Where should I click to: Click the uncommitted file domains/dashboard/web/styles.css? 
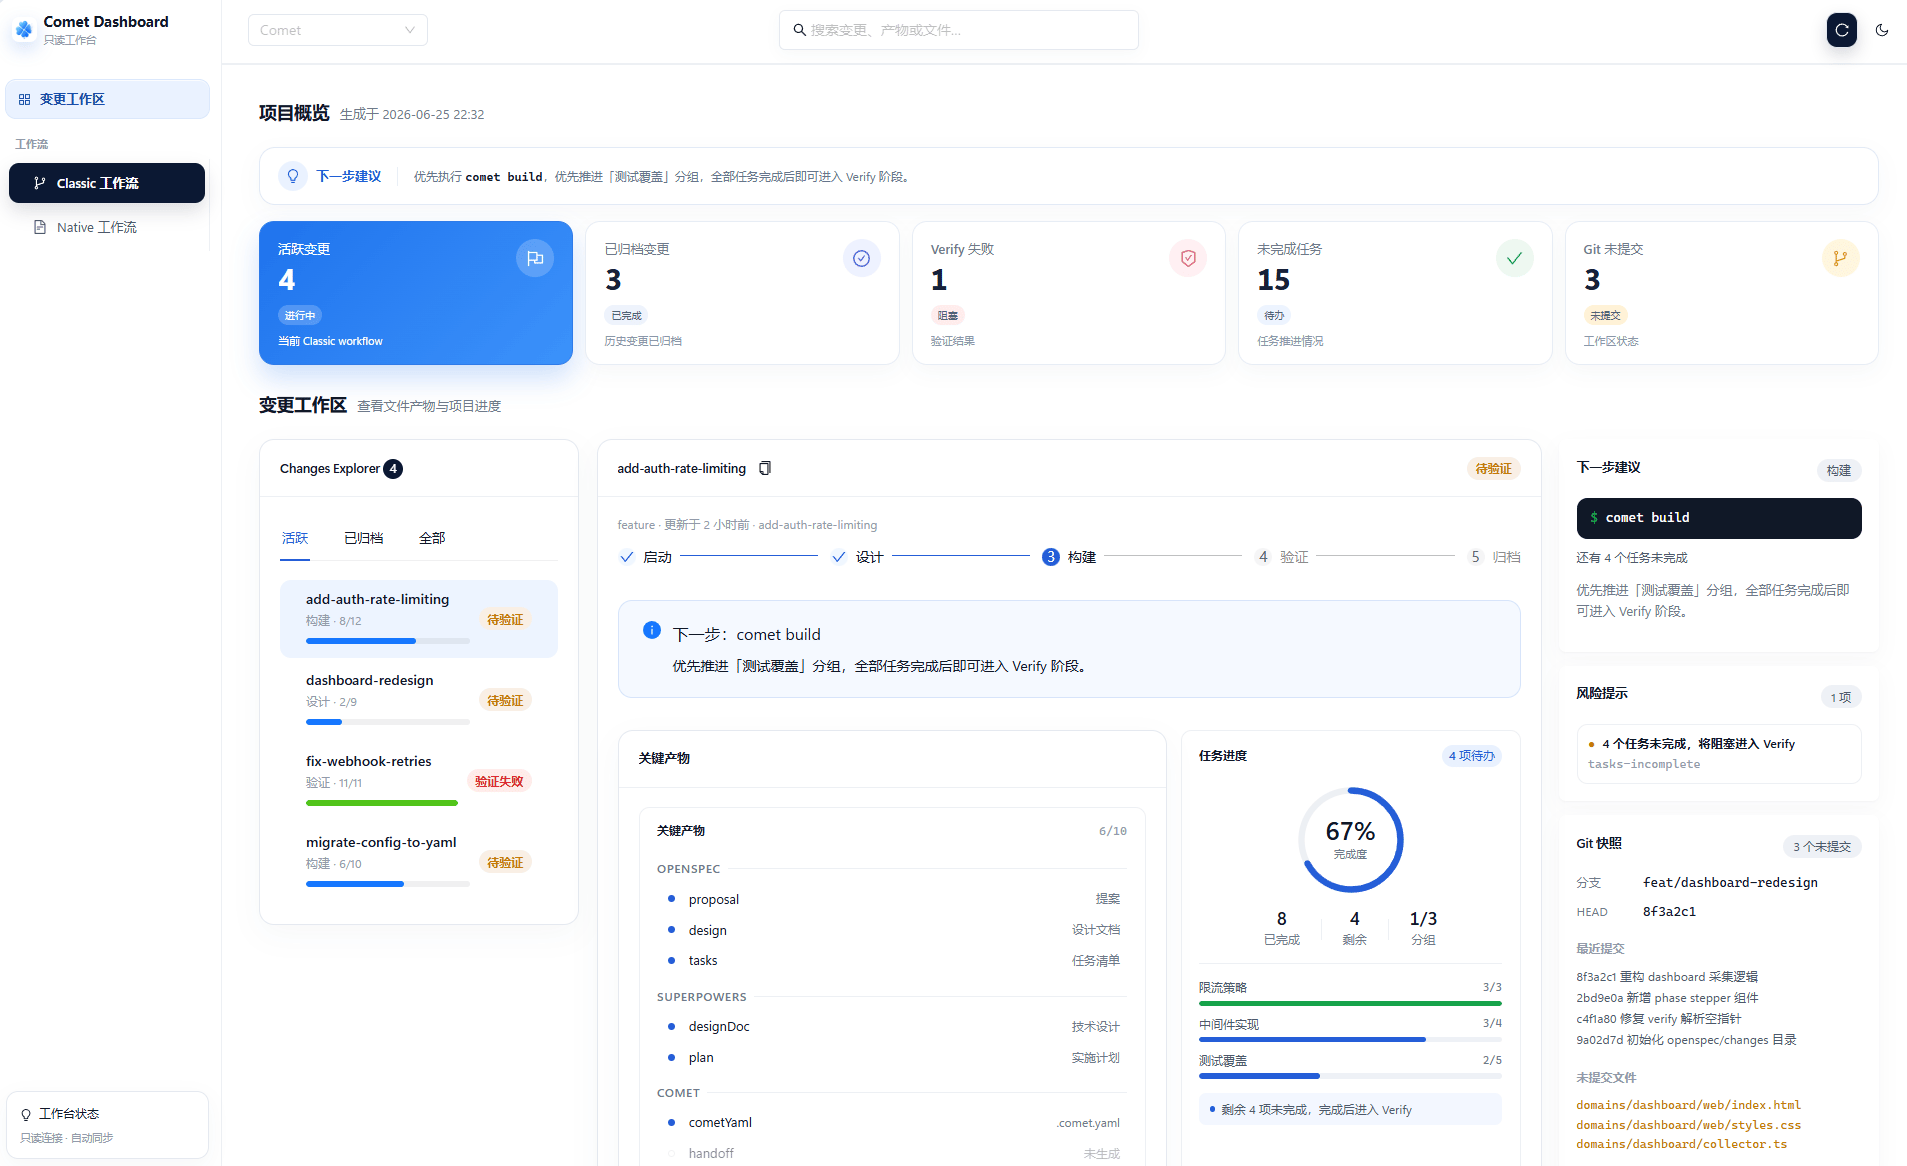tap(1688, 1125)
